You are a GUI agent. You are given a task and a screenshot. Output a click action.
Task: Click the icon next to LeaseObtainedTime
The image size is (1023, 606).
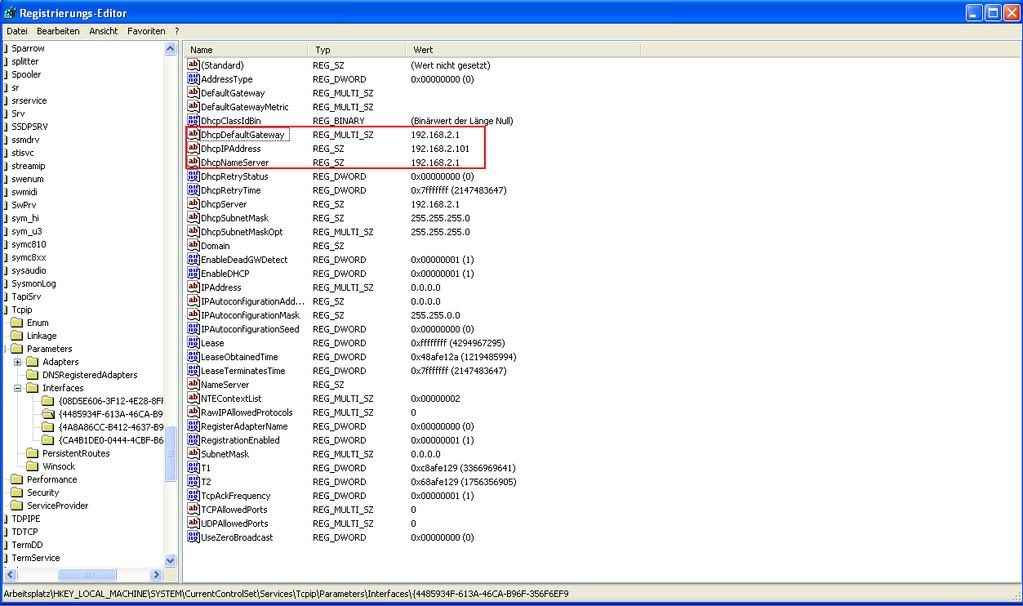coord(193,357)
